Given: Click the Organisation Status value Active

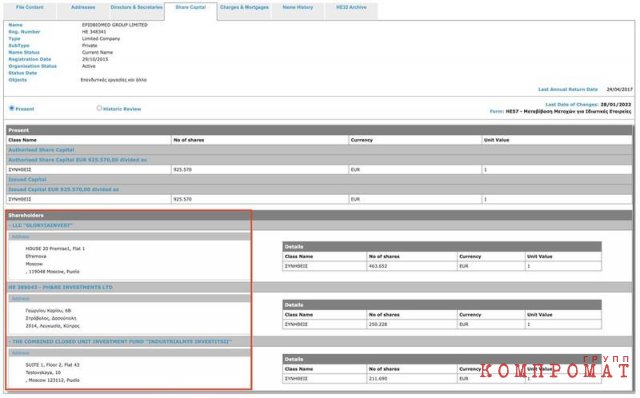Looking at the screenshot, I should (89, 66).
